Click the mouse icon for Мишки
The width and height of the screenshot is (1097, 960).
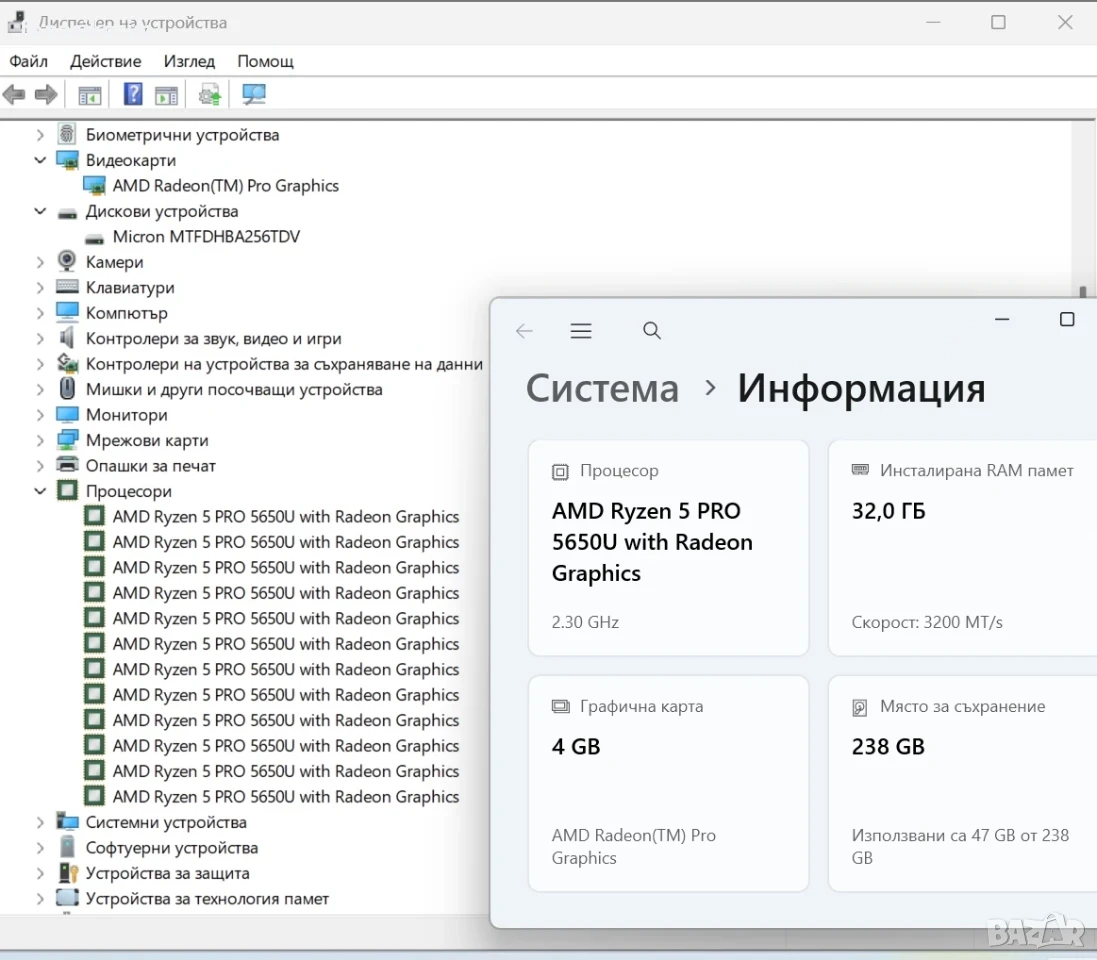coord(67,388)
